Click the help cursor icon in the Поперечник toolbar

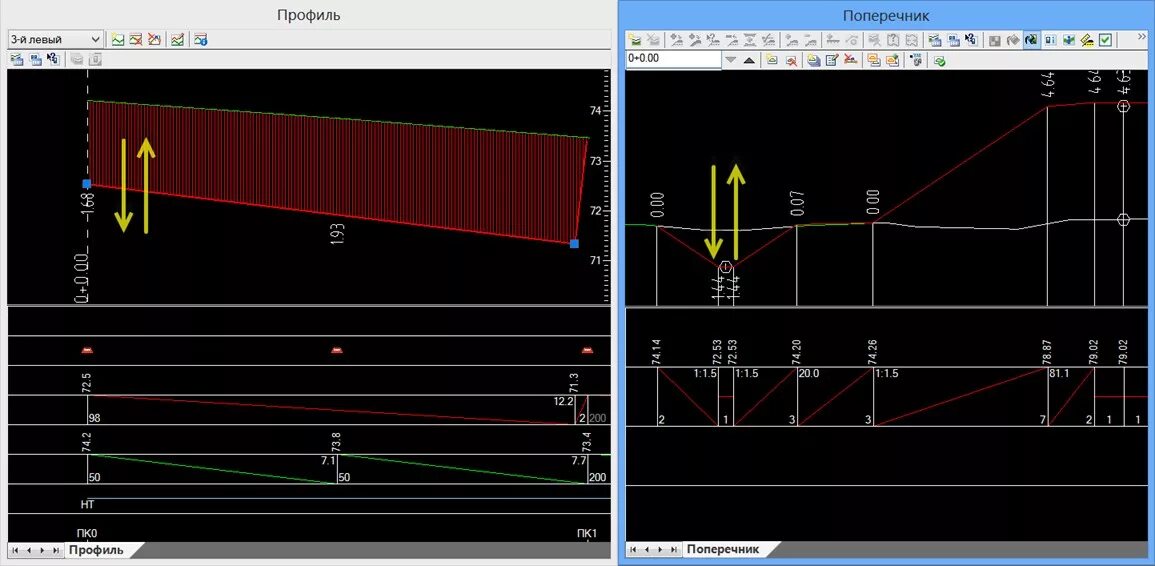pos(970,40)
